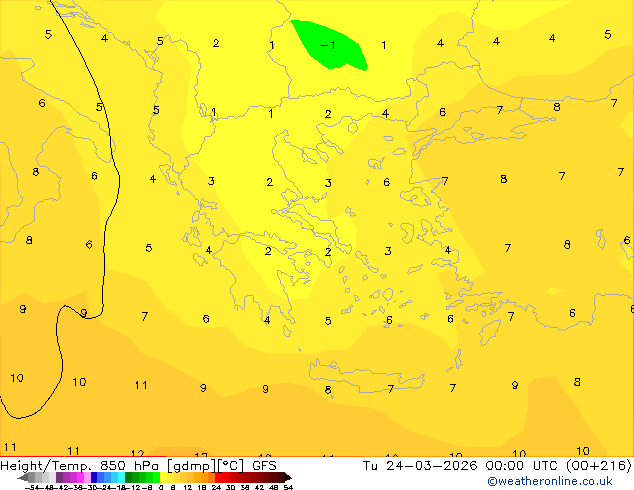Click the bright red legend swatch above 24
This screenshot has width=634, height=490.
coord(218,477)
